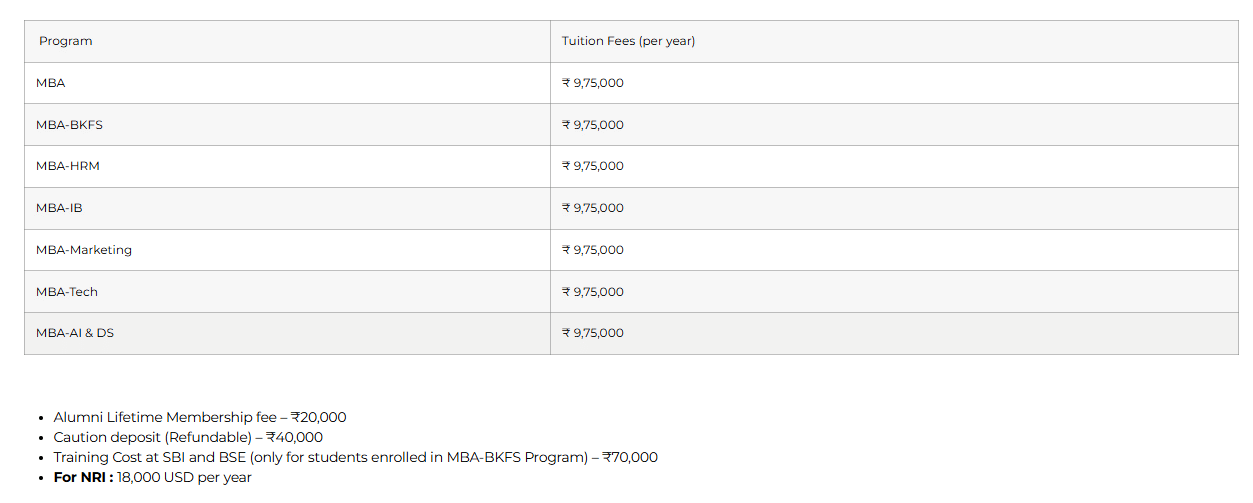Image resolution: width=1253 pixels, height=503 pixels.
Task: Select the MBA-AI & DS tuition fee
Action: point(593,333)
